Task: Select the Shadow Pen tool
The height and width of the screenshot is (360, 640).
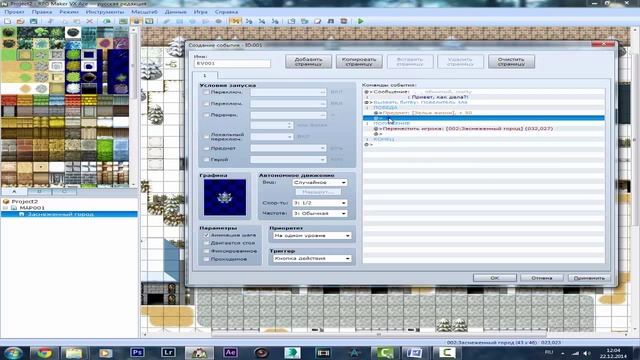Action: pyautogui.click(x=218, y=21)
